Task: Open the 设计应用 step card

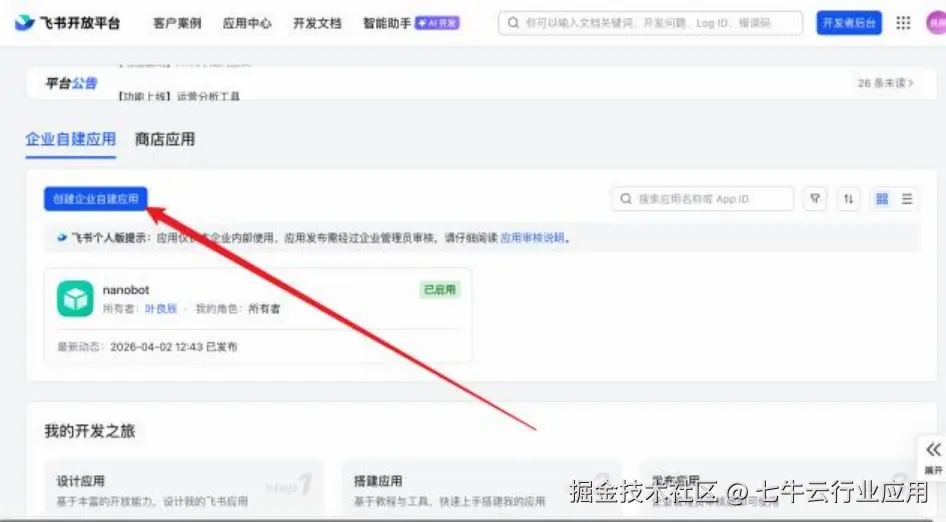Action: pyautogui.click(x=184, y=490)
